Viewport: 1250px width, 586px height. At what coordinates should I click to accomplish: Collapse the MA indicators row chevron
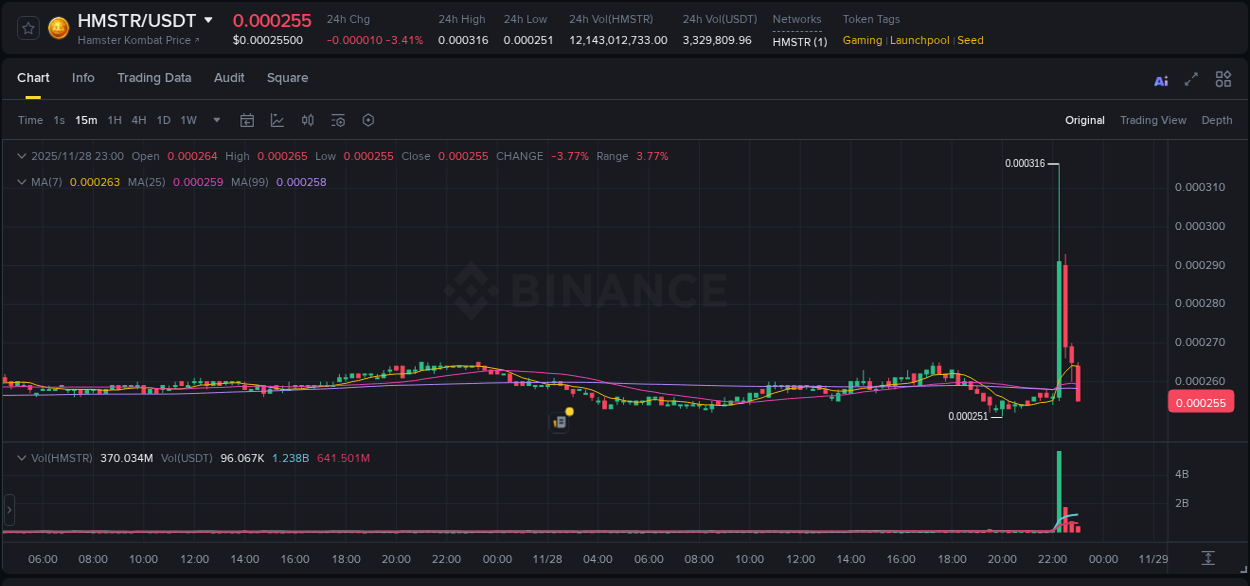click(21, 182)
